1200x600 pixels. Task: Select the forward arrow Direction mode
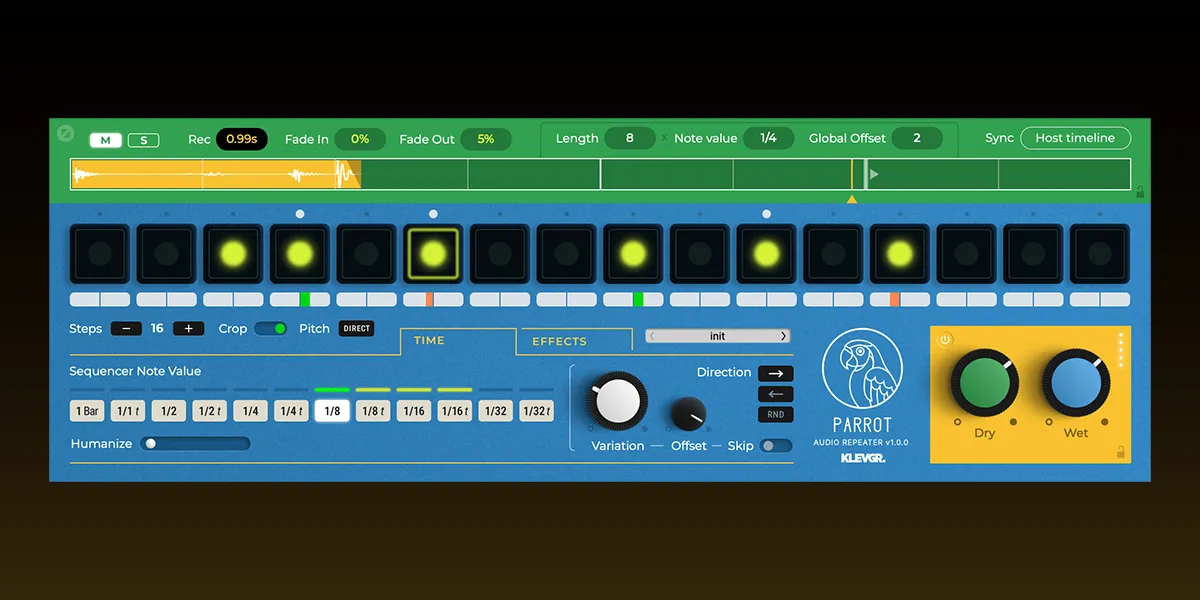pos(775,372)
